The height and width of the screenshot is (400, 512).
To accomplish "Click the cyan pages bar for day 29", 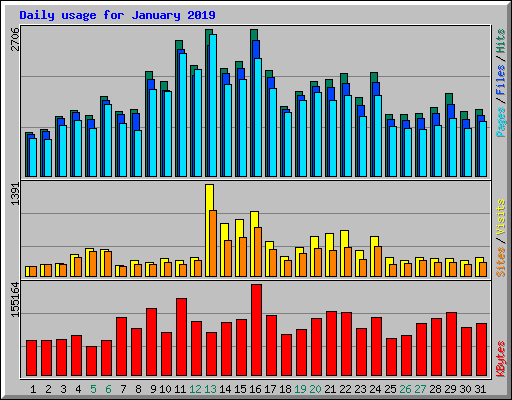I will (x=453, y=147).
